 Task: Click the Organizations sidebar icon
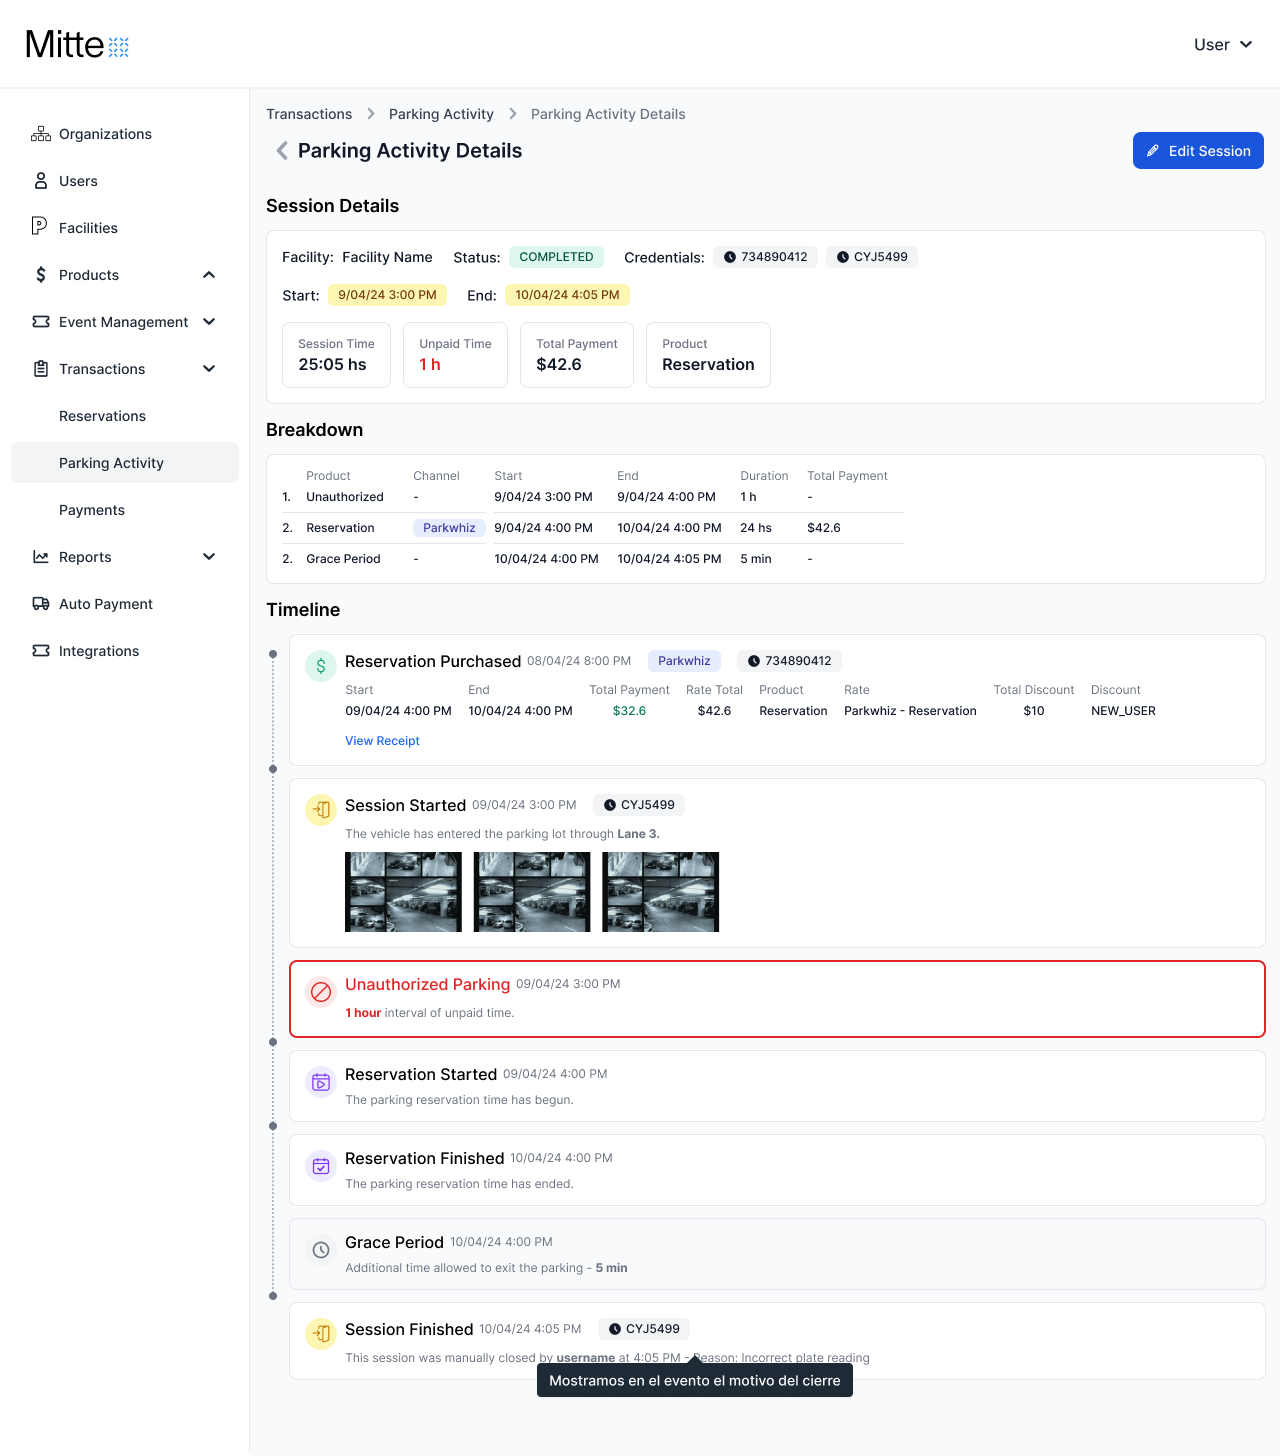coord(41,134)
